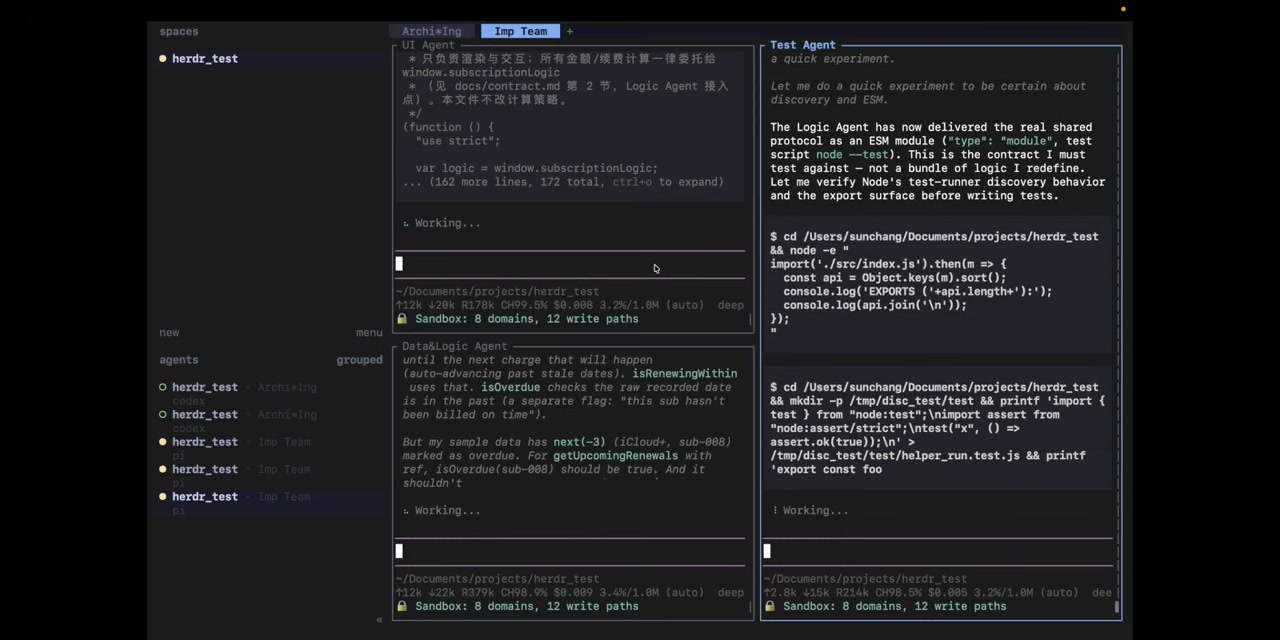Open the sidebar 'menu' link
This screenshot has width=1280, height=640.
click(369, 333)
